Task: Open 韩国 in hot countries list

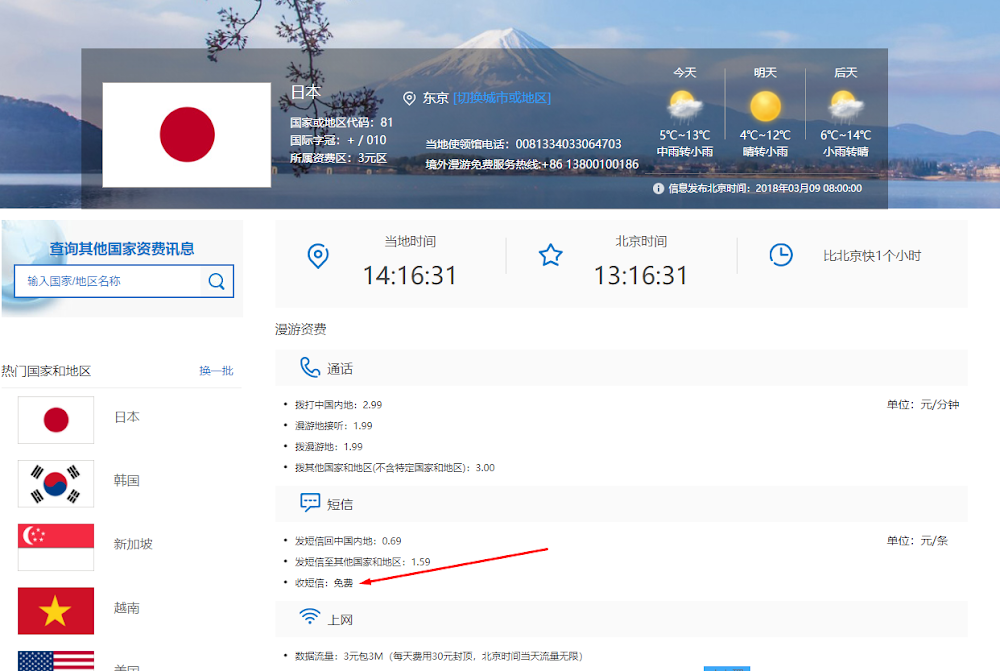Action: click(126, 480)
